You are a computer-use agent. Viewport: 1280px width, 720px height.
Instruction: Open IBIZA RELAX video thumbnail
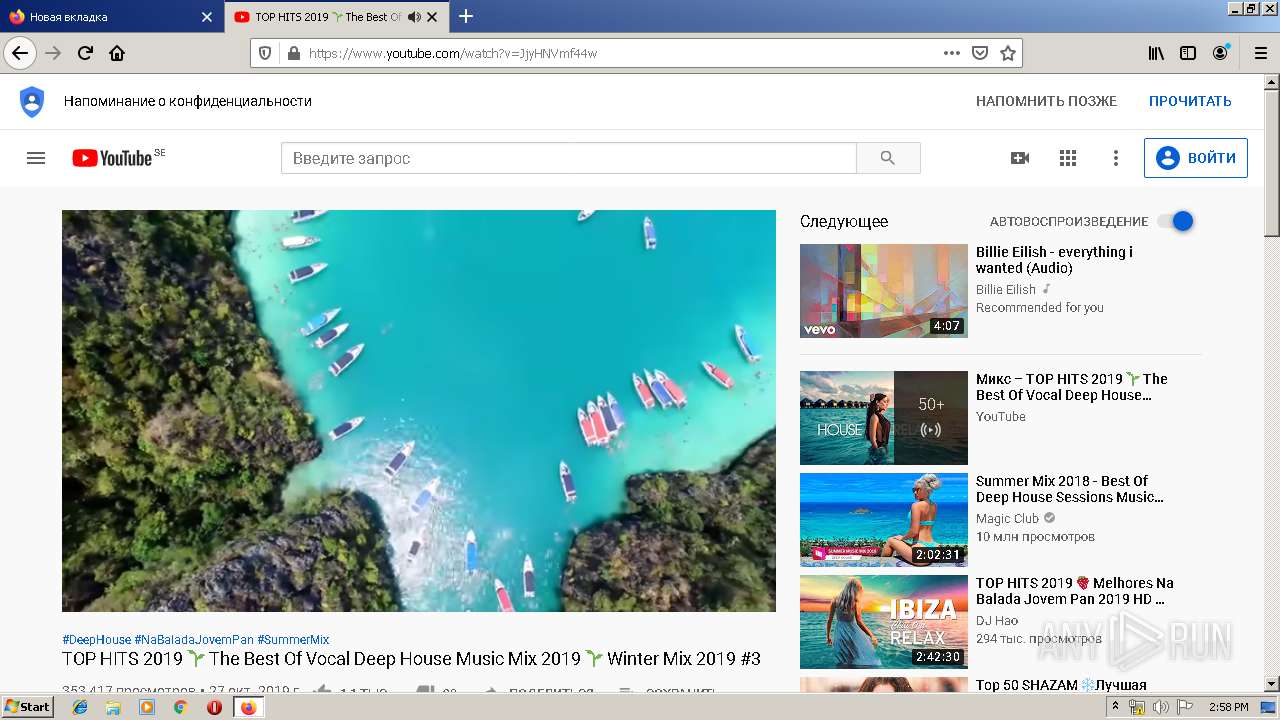tap(884, 622)
